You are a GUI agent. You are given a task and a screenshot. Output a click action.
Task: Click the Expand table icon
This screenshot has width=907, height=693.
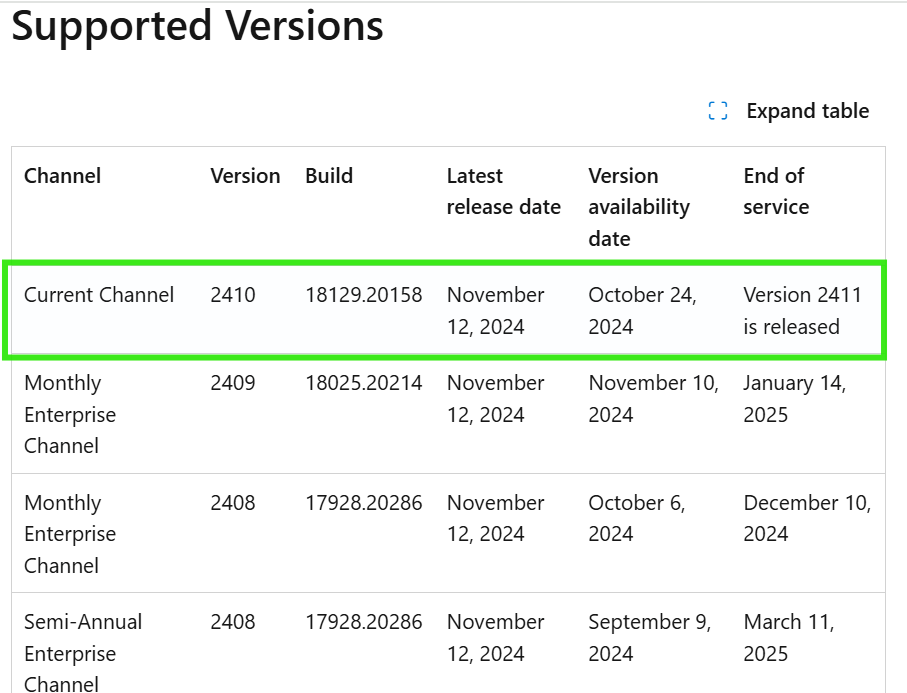pyautogui.click(x=717, y=110)
